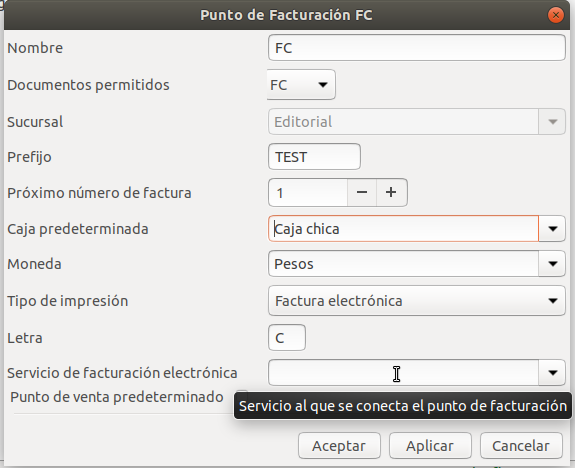Click the Sucursal Editorial dropdown arrow
This screenshot has height=468, width=575.
[552, 121]
